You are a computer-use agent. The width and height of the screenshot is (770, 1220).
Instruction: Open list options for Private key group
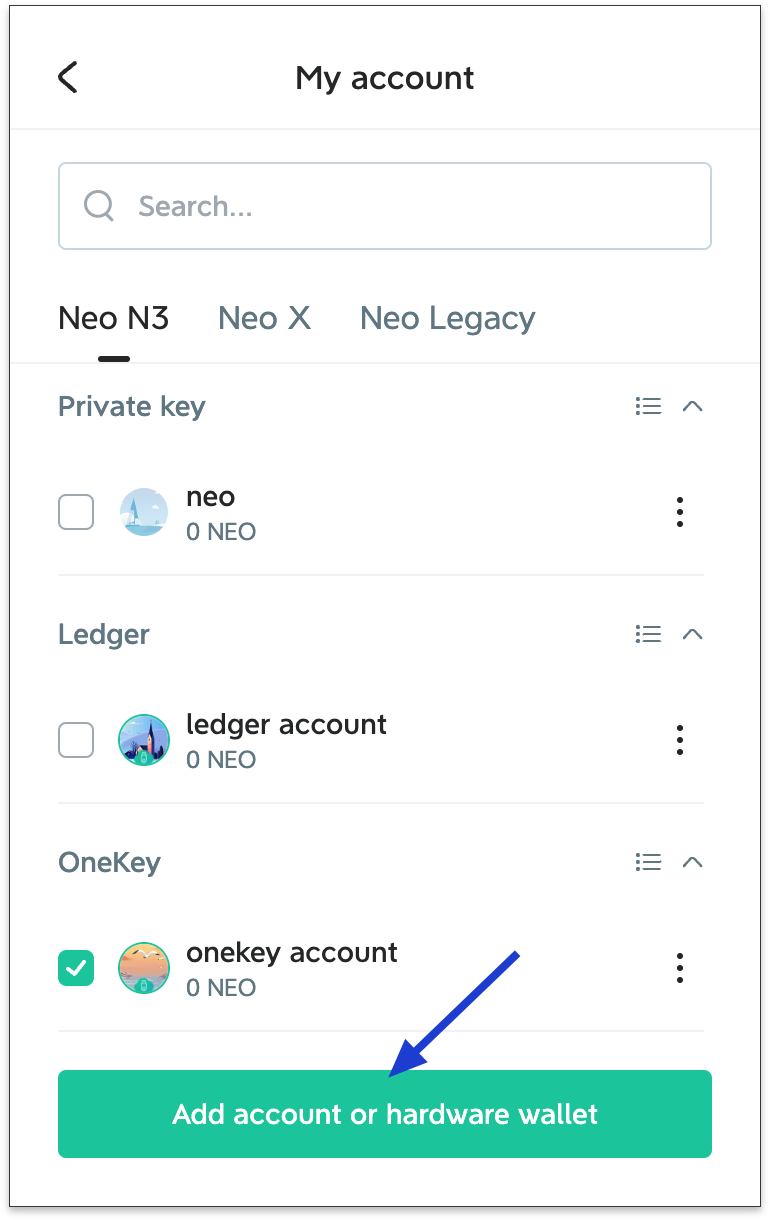point(648,406)
